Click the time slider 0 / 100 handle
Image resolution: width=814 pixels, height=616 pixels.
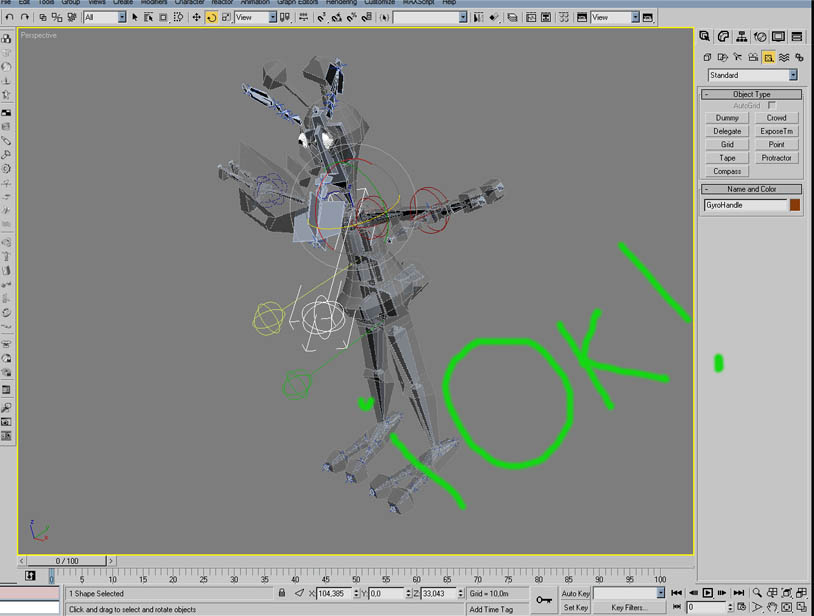click(x=66, y=561)
